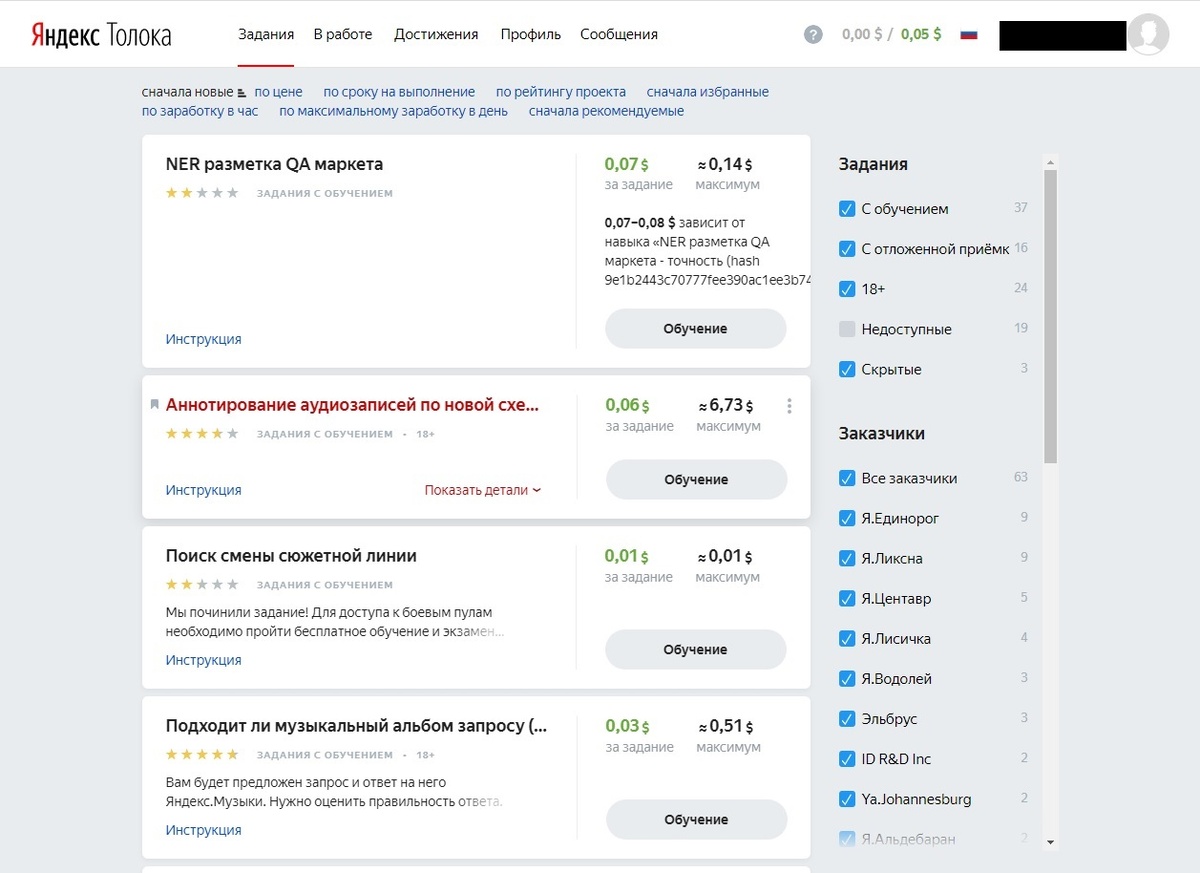The height and width of the screenshot is (873, 1200).
Task: Click the Russian flag language icon
Action: (968, 34)
